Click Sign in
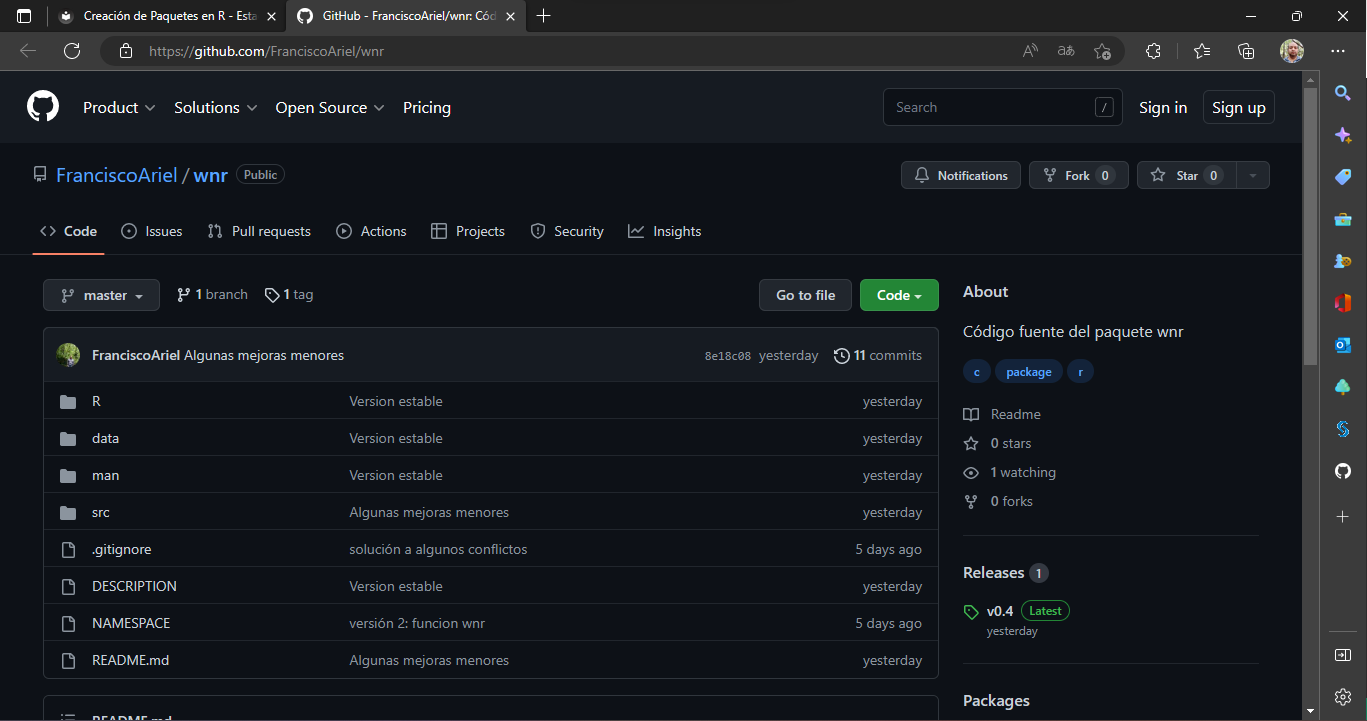This screenshot has height=721, width=1367. pos(1163,107)
